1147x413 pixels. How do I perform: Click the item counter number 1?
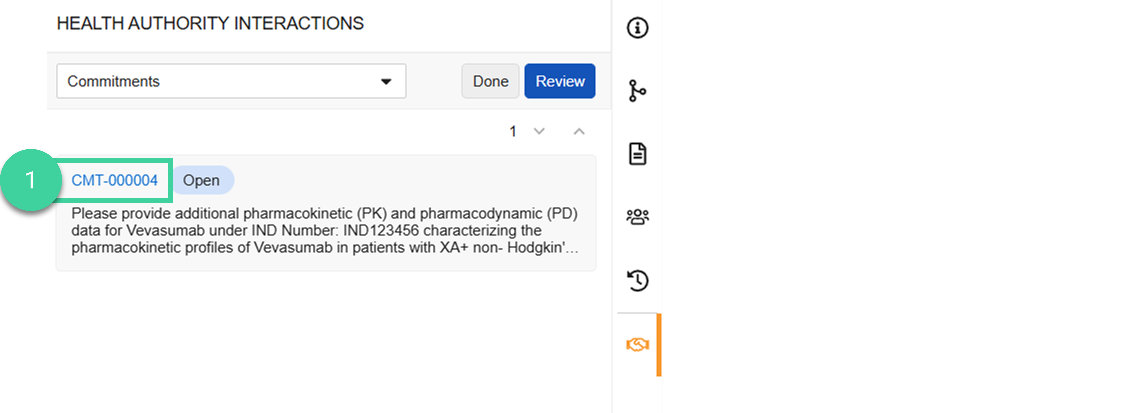coord(513,132)
